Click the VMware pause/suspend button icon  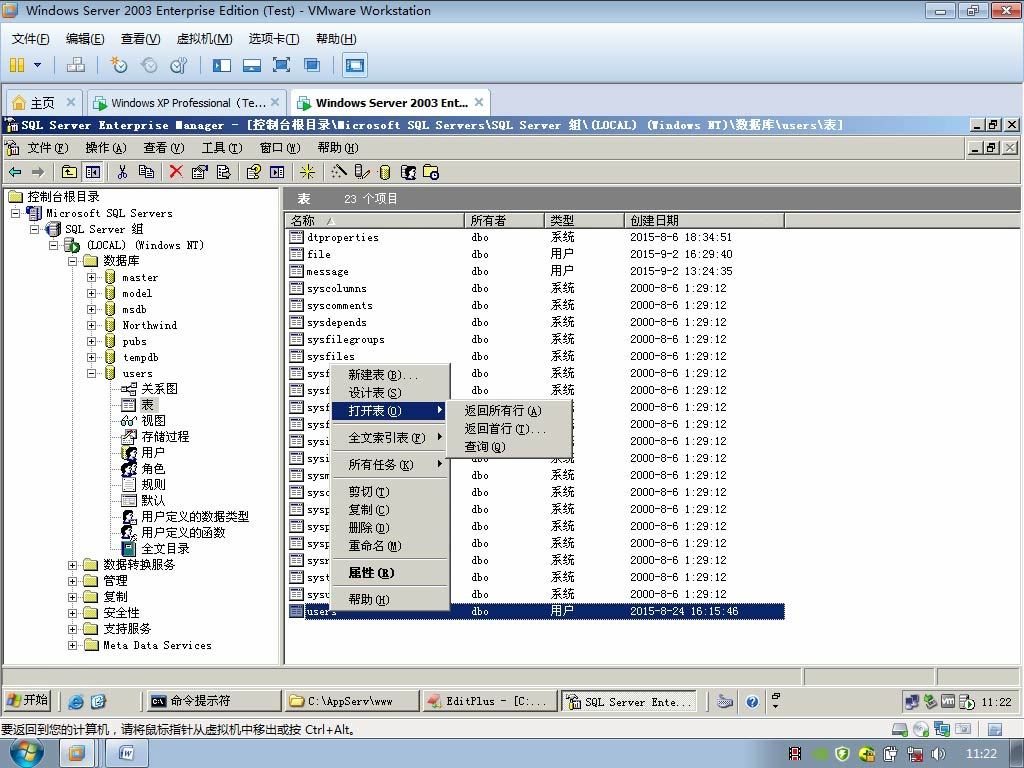(18, 65)
